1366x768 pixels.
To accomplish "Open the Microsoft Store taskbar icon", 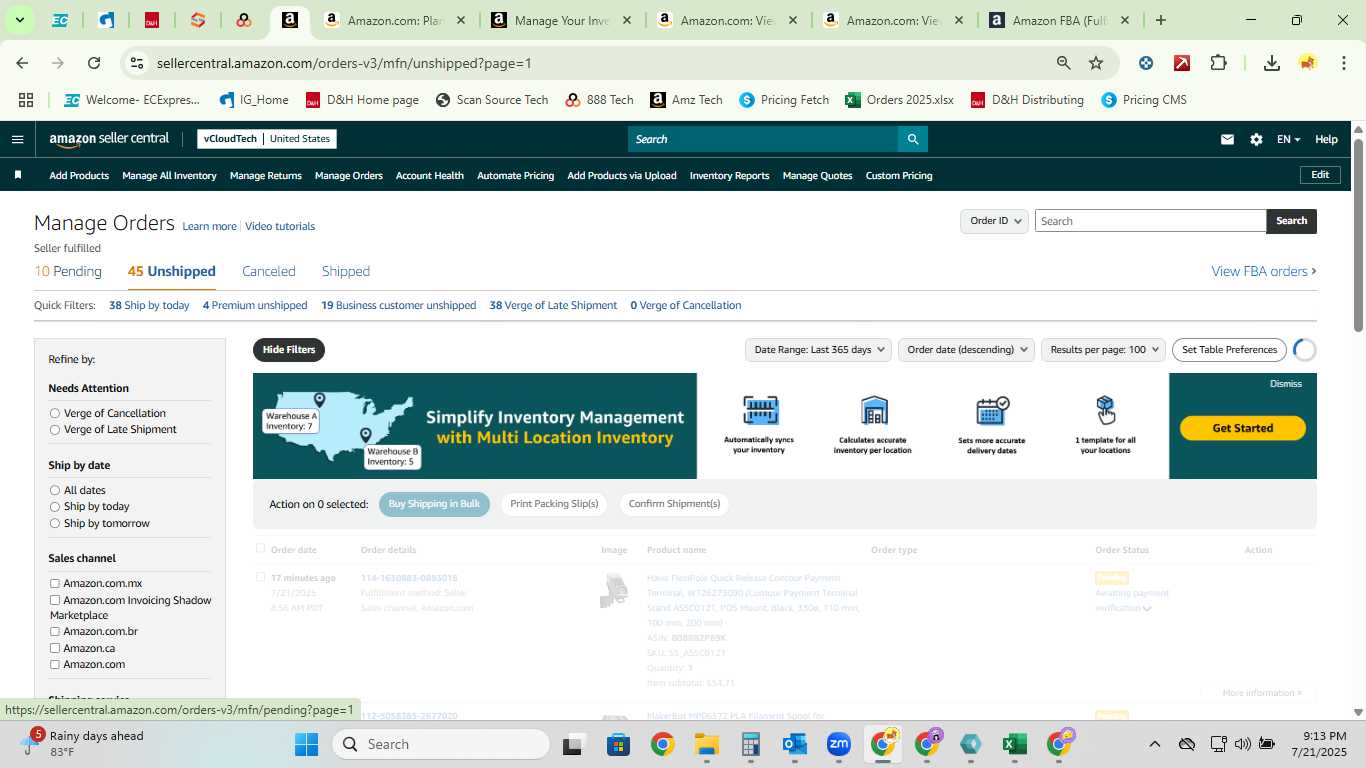I will (618, 744).
